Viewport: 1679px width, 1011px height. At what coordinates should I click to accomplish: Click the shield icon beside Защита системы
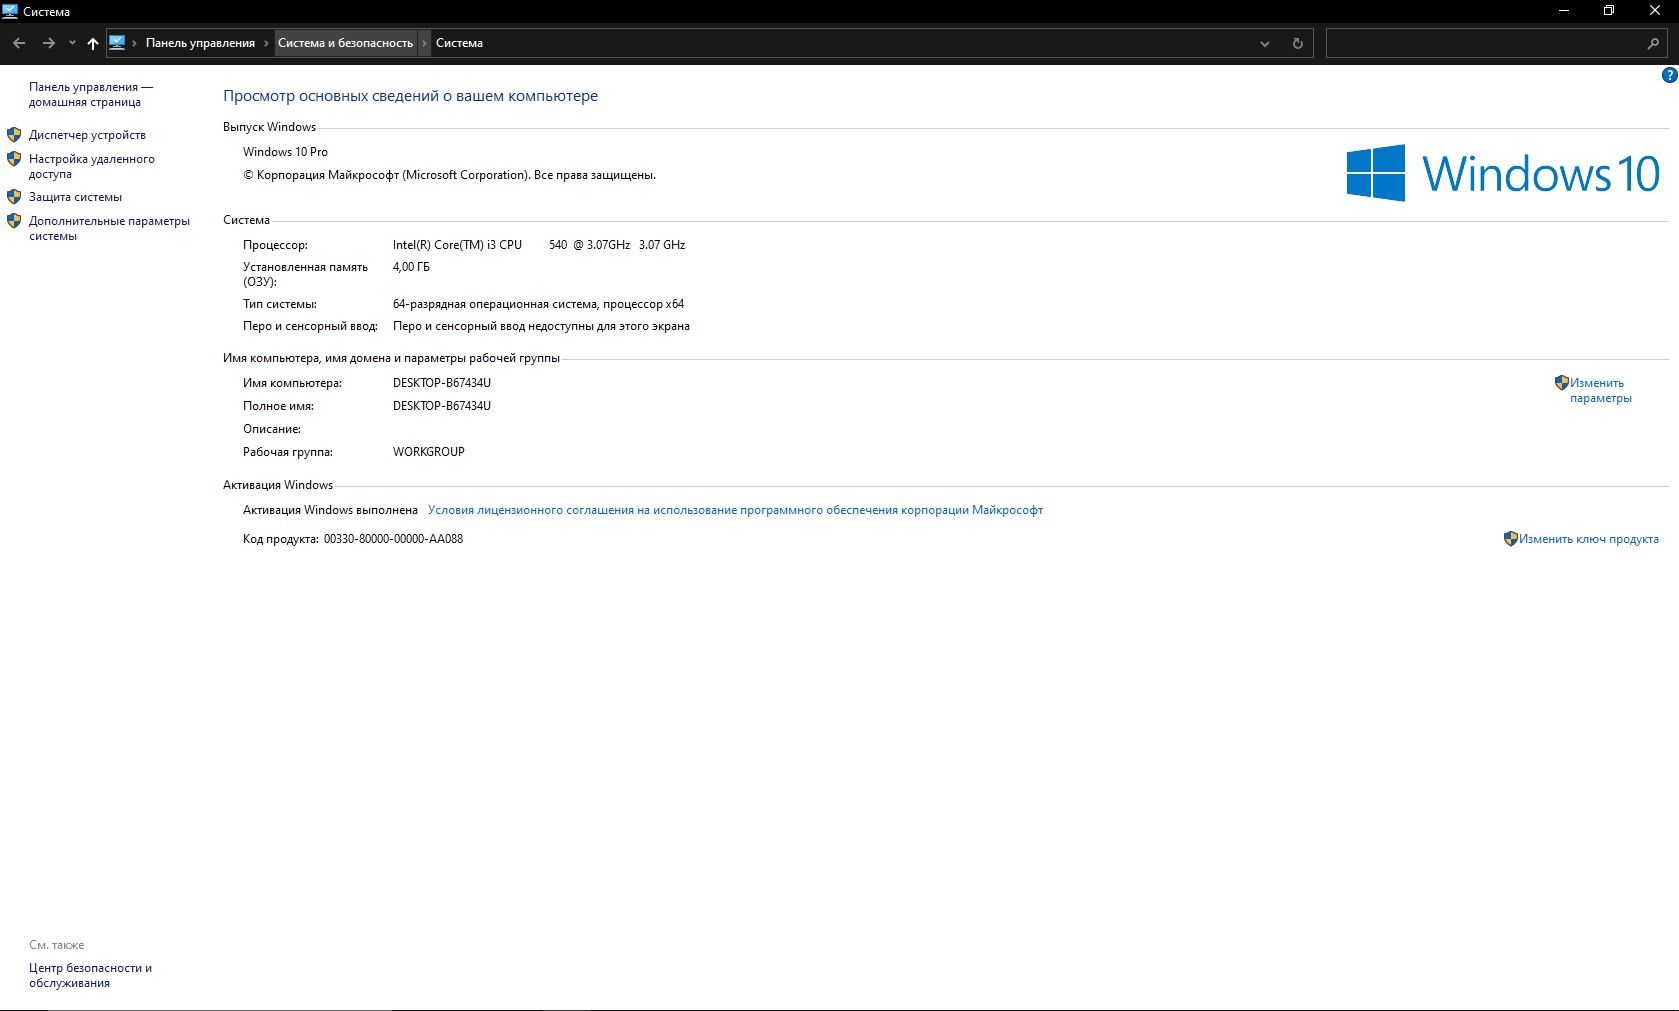[x=14, y=196]
